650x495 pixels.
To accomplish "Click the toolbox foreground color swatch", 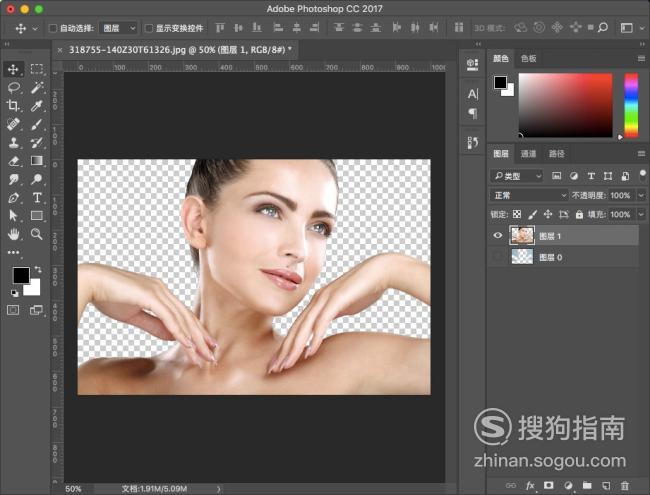I will click(20, 275).
